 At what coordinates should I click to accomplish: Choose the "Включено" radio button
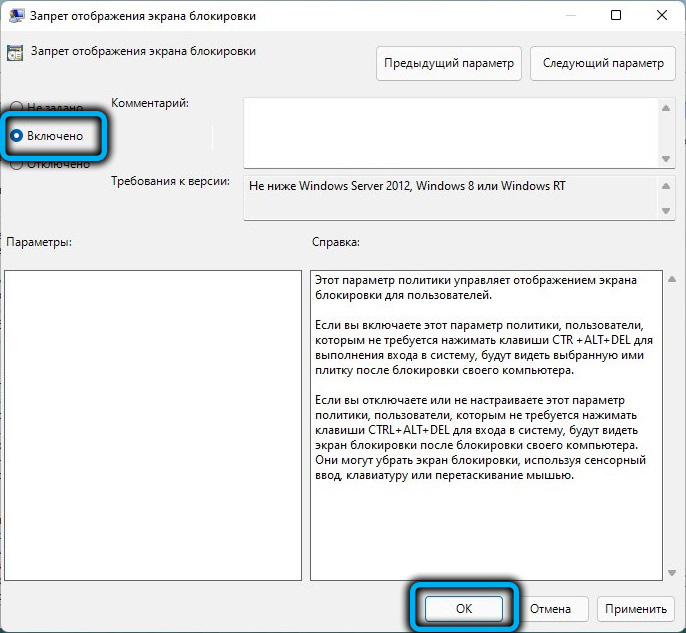point(17,135)
